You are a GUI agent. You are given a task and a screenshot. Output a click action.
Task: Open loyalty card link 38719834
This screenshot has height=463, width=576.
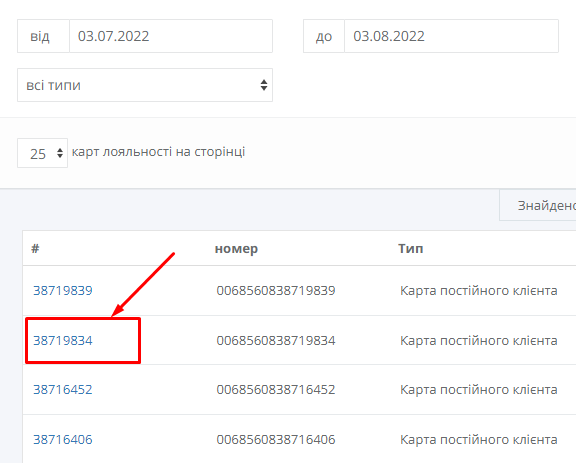tap(63, 341)
